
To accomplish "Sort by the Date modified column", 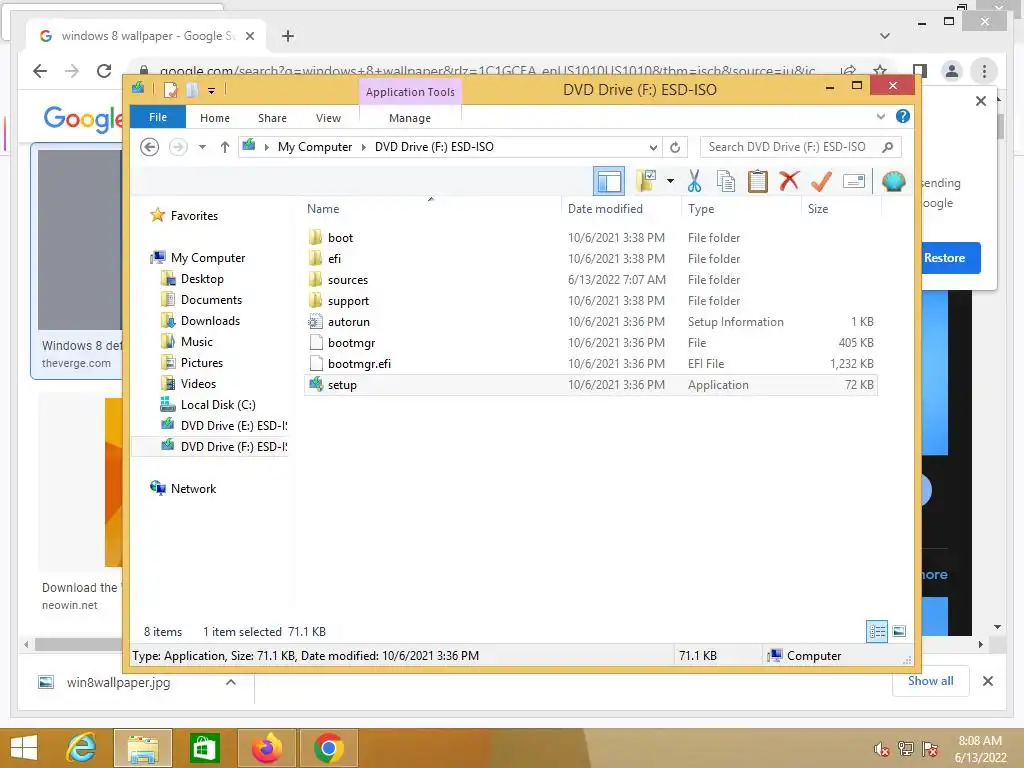I will click(605, 209).
